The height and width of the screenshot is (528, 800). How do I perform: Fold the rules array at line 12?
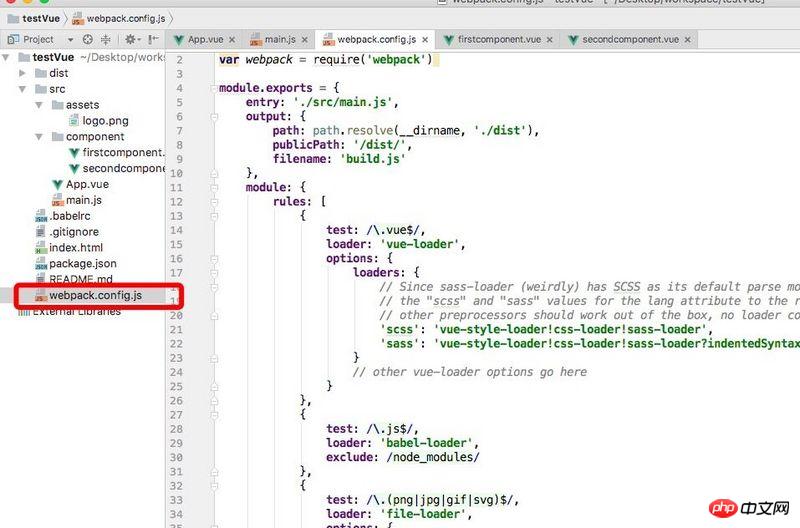(214, 202)
